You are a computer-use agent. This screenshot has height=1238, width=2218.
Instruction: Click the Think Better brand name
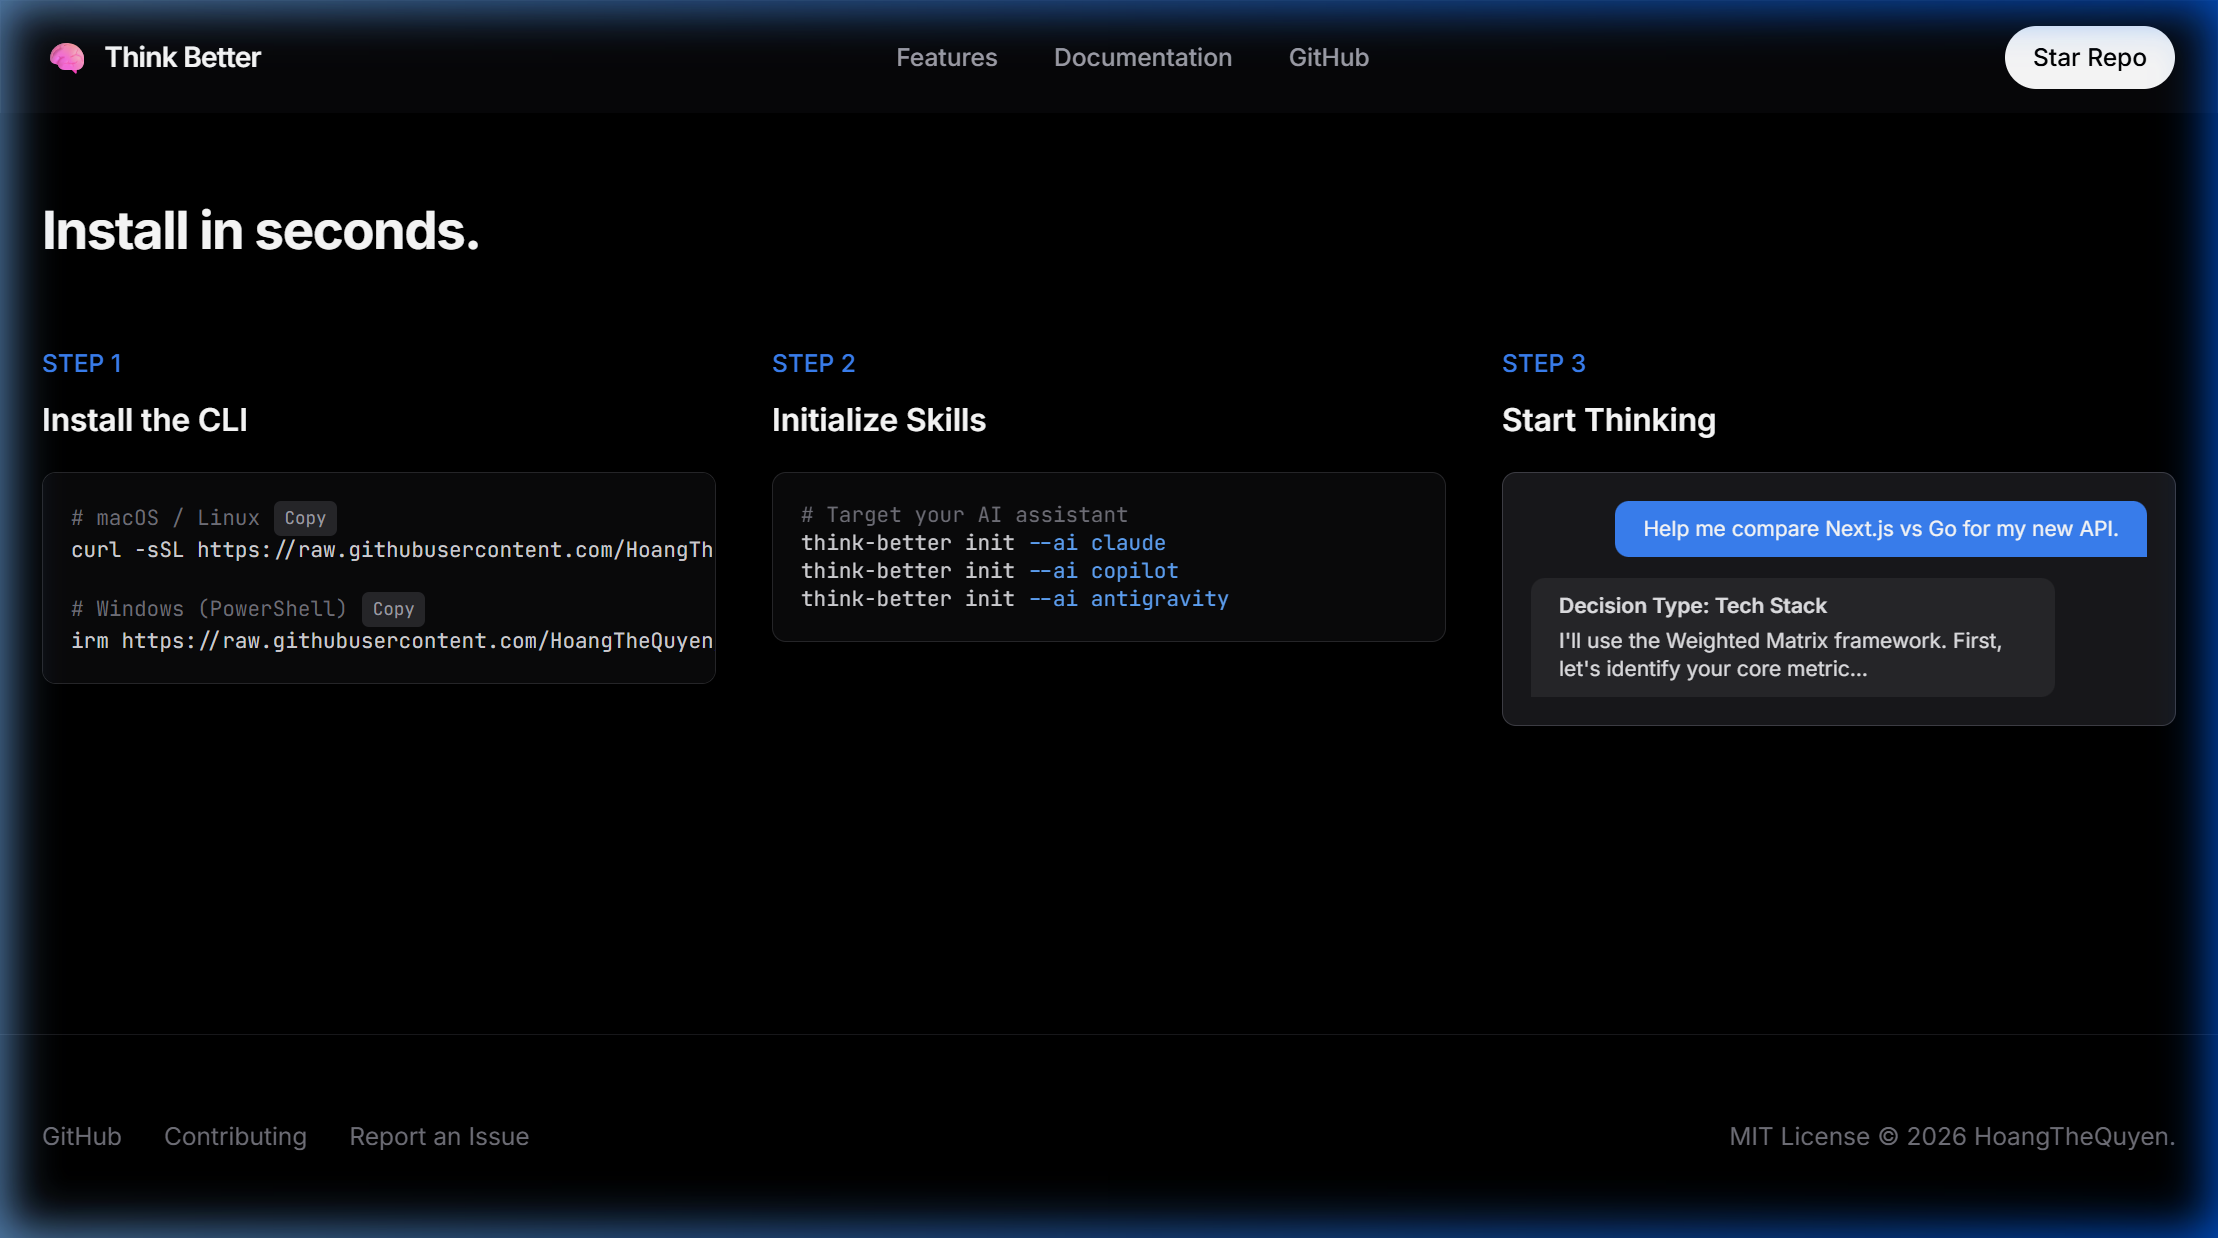coord(183,57)
